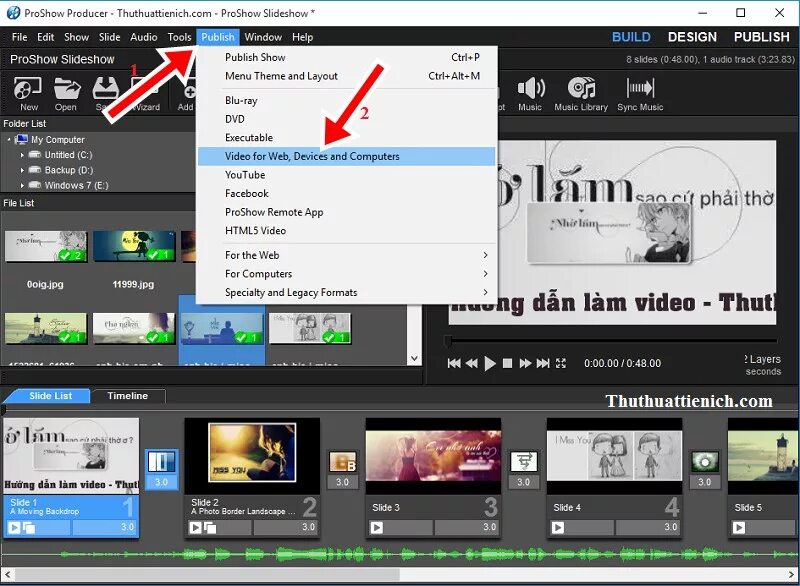Select HTML5 Video option
Screen dimensions: 800x586
pos(346,231)
